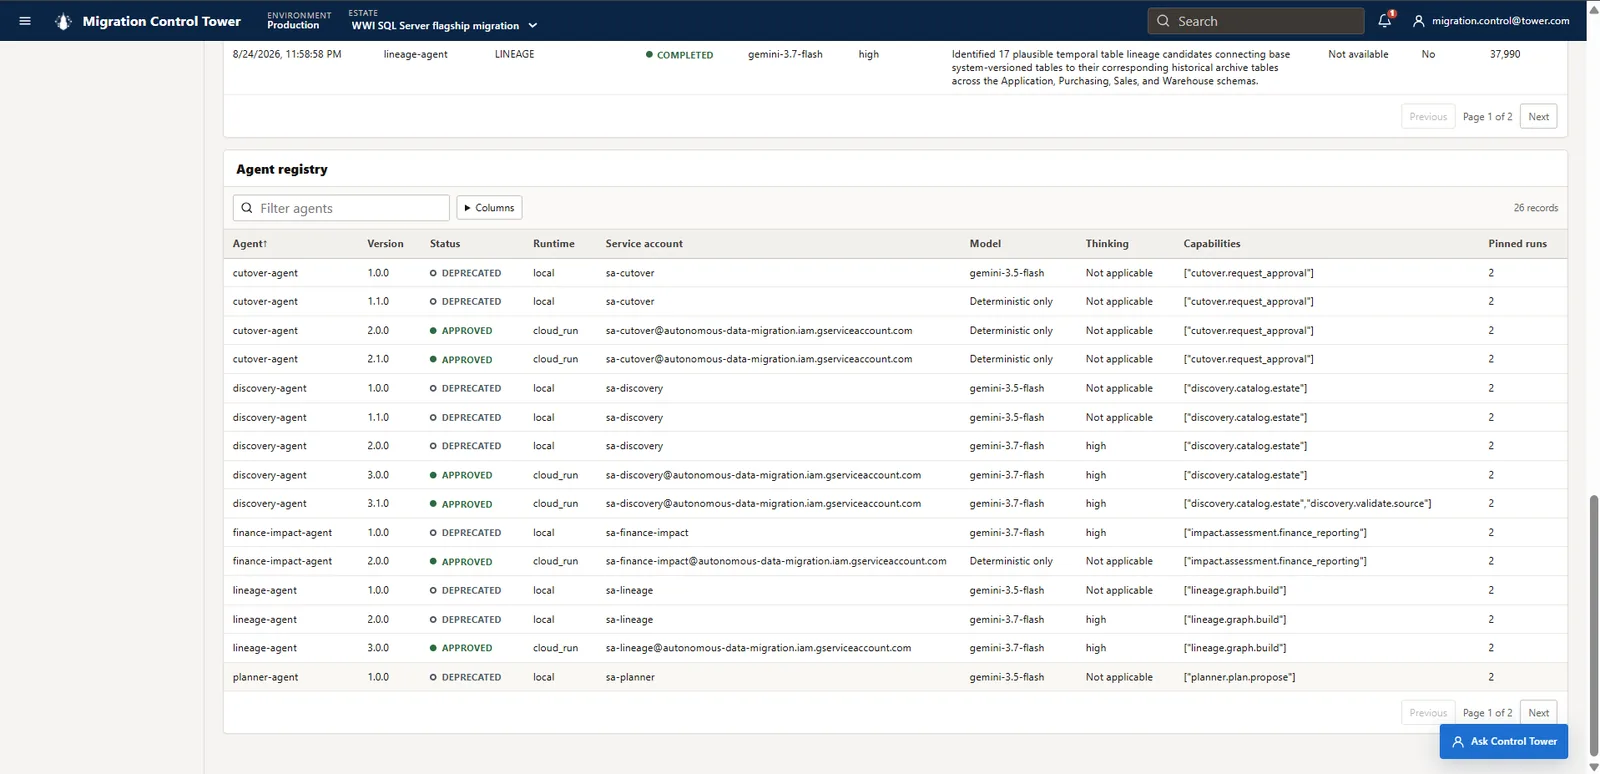Click the sa-lineage@autonomous-data-migration service account
Viewport: 1600px width, 774px height.
pos(758,648)
